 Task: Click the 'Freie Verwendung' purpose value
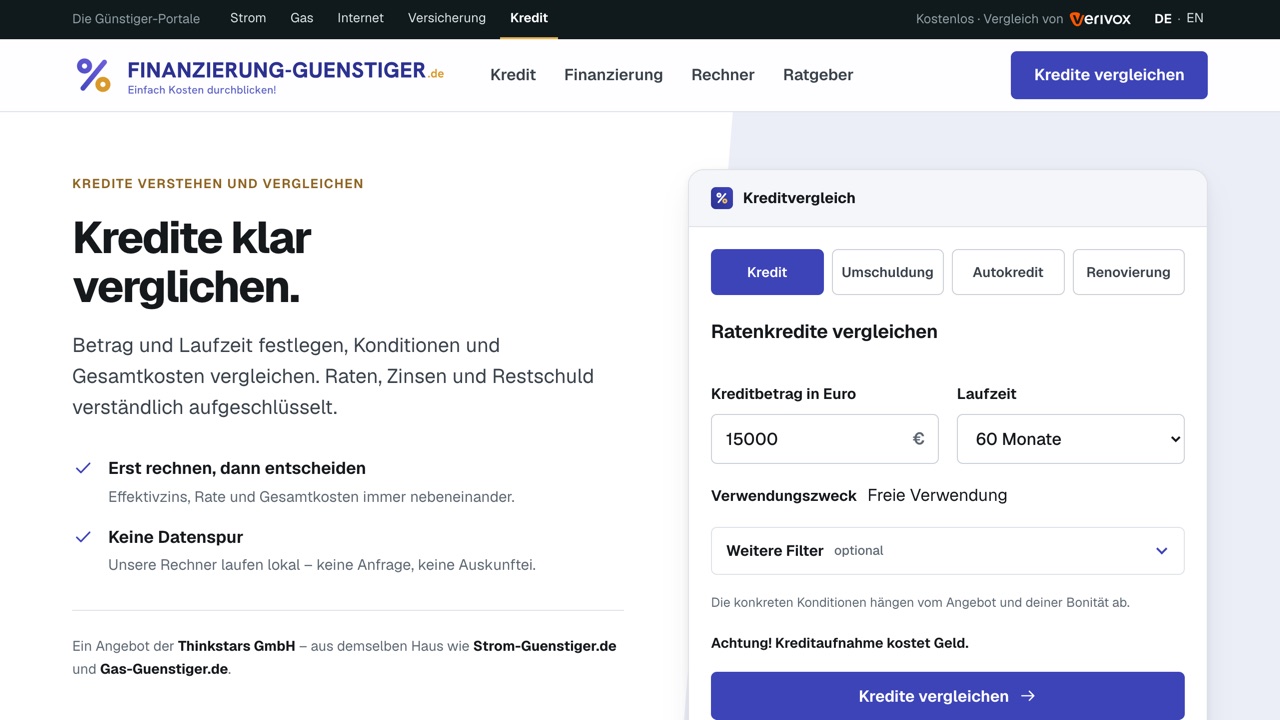click(937, 495)
